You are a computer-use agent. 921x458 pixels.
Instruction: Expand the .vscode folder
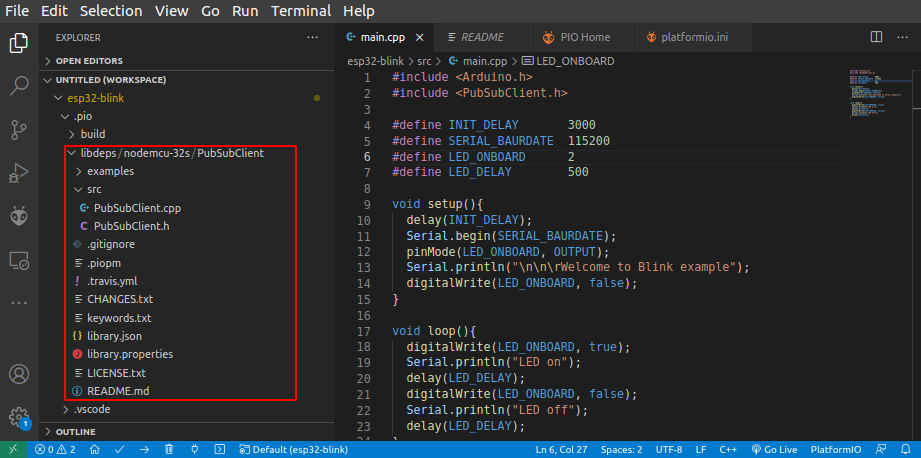point(187,409)
